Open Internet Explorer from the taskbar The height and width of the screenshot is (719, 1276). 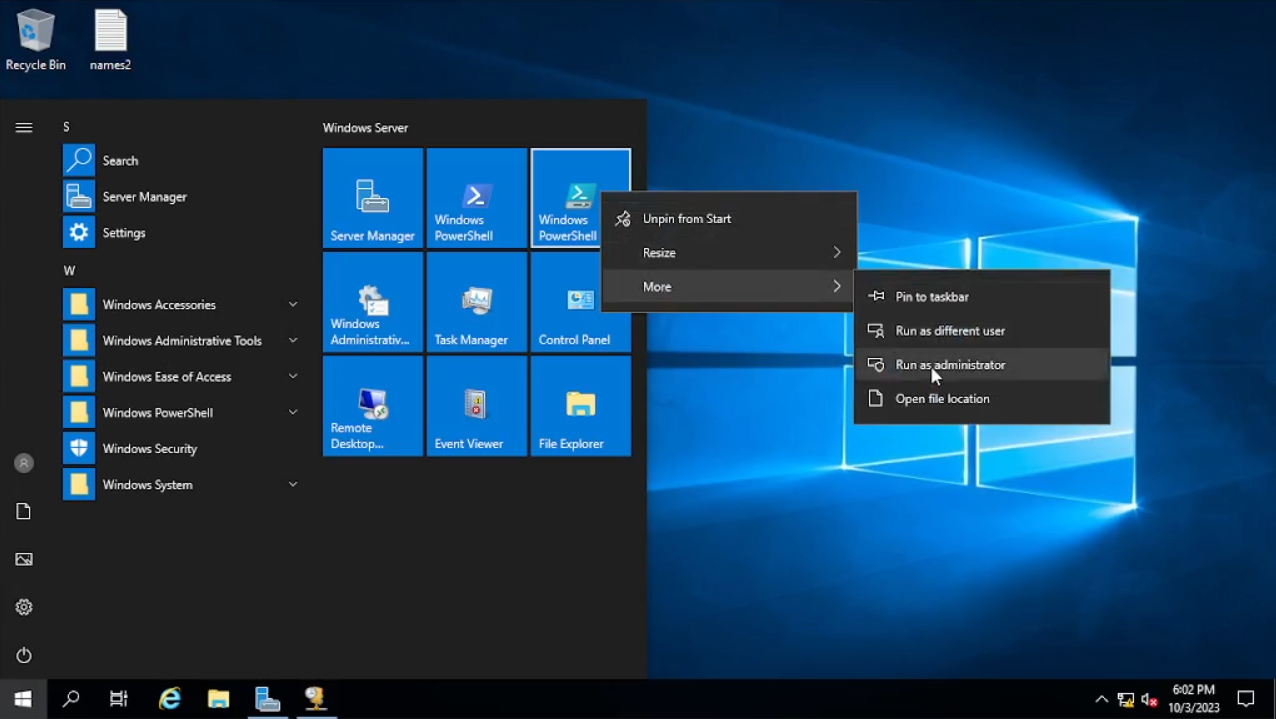(170, 699)
